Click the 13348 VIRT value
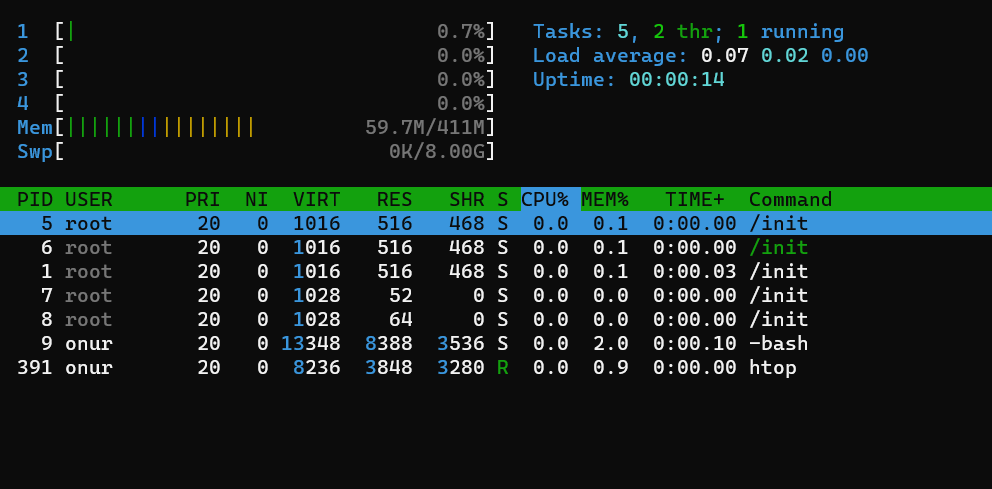The height and width of the screenshot is (489, 992). (x=311, y=344)
